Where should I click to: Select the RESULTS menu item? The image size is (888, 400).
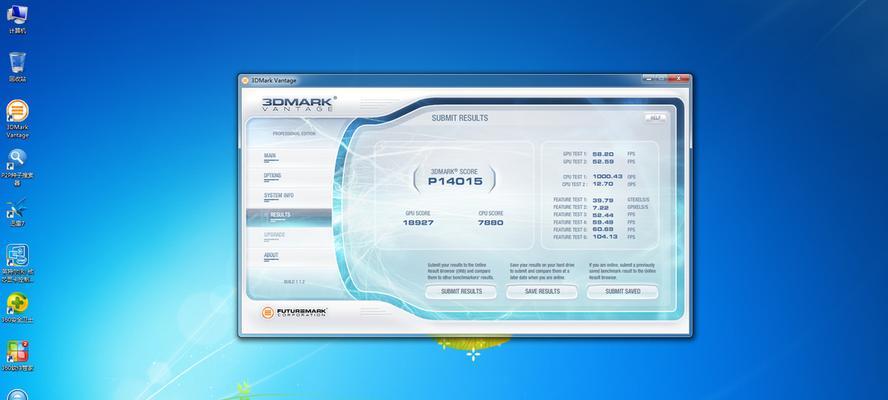[x=289, y=217]
